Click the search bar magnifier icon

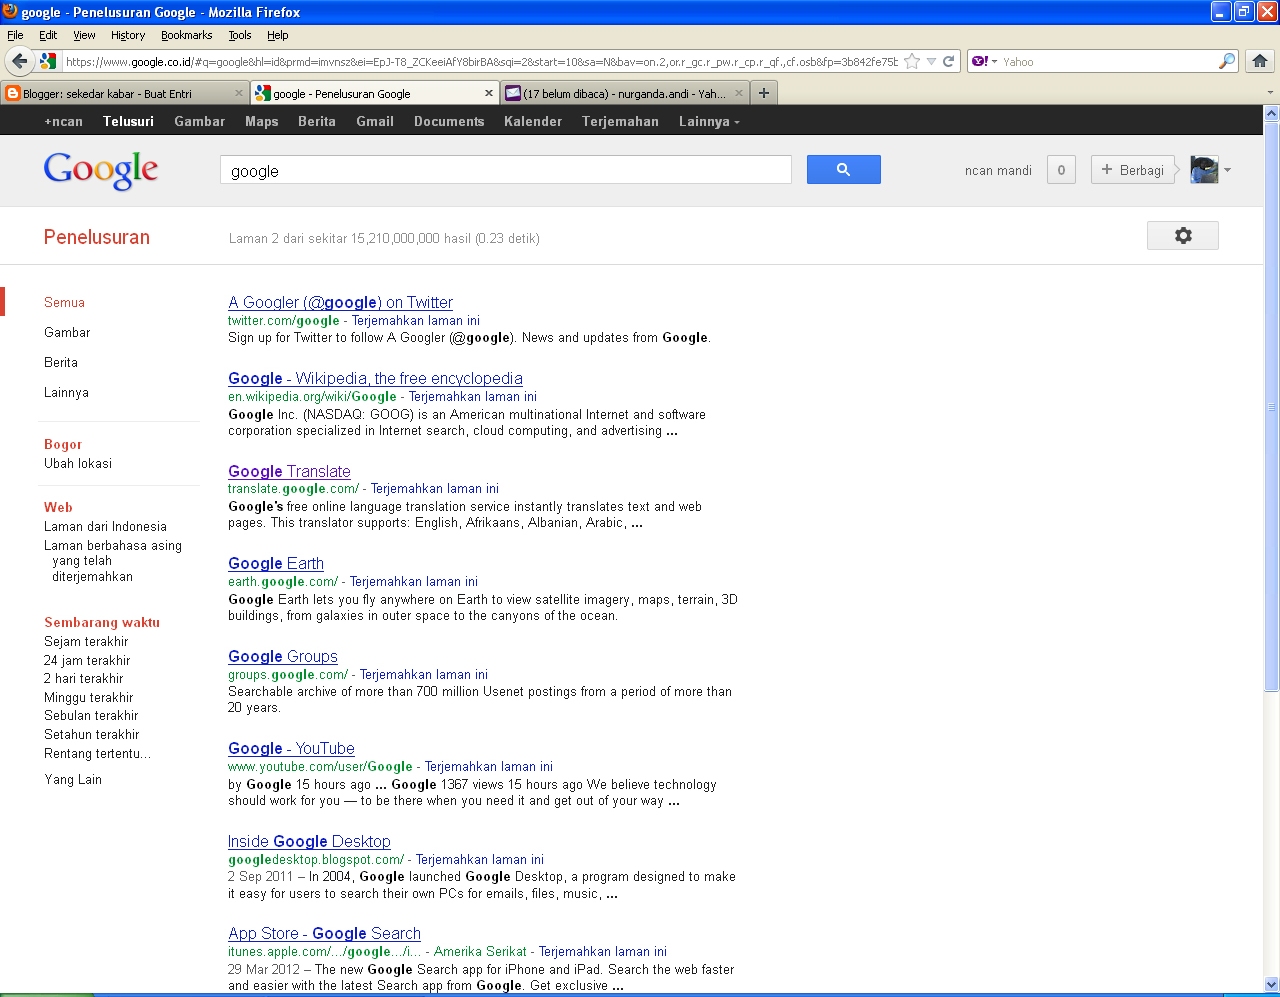point(1227,61)
